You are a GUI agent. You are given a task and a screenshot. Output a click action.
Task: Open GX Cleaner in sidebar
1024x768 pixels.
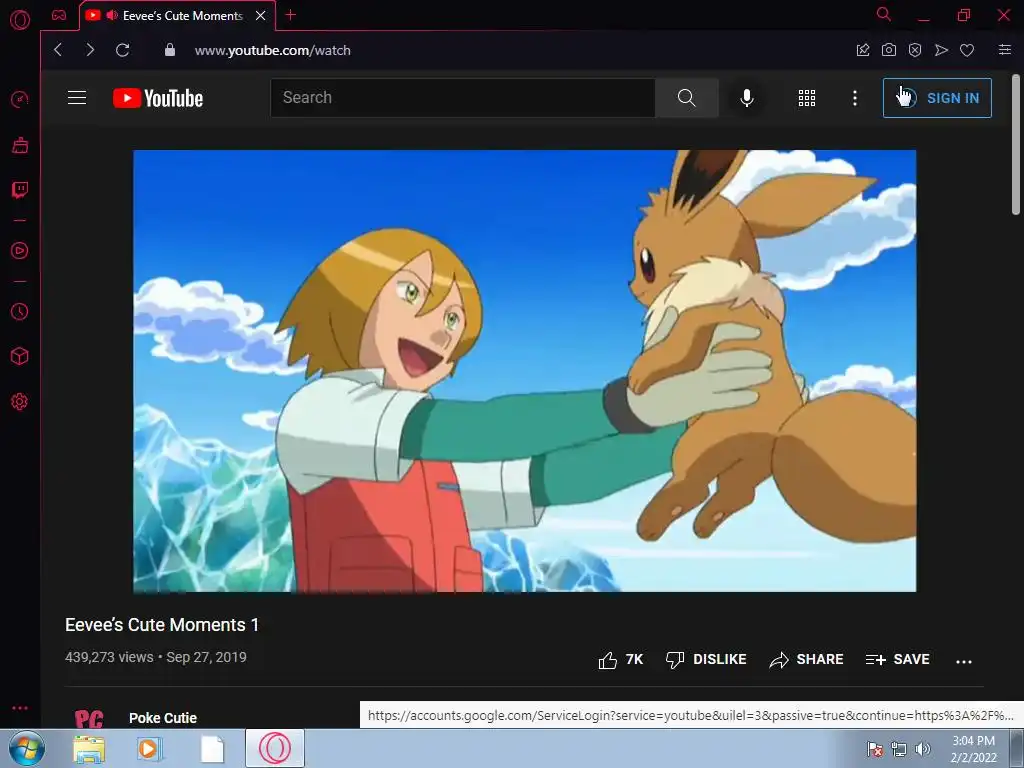[x=20, y=145]
